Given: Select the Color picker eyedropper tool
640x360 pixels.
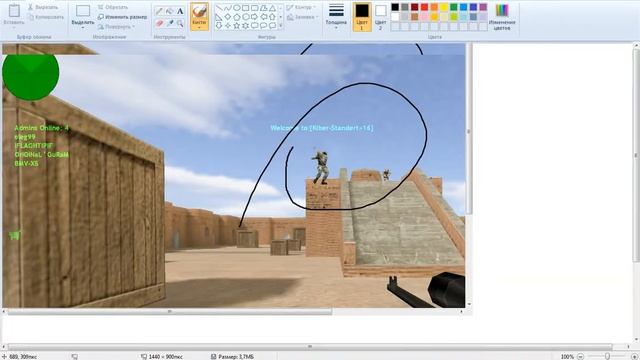Looking at the screenshot, I should click(169, 23).
